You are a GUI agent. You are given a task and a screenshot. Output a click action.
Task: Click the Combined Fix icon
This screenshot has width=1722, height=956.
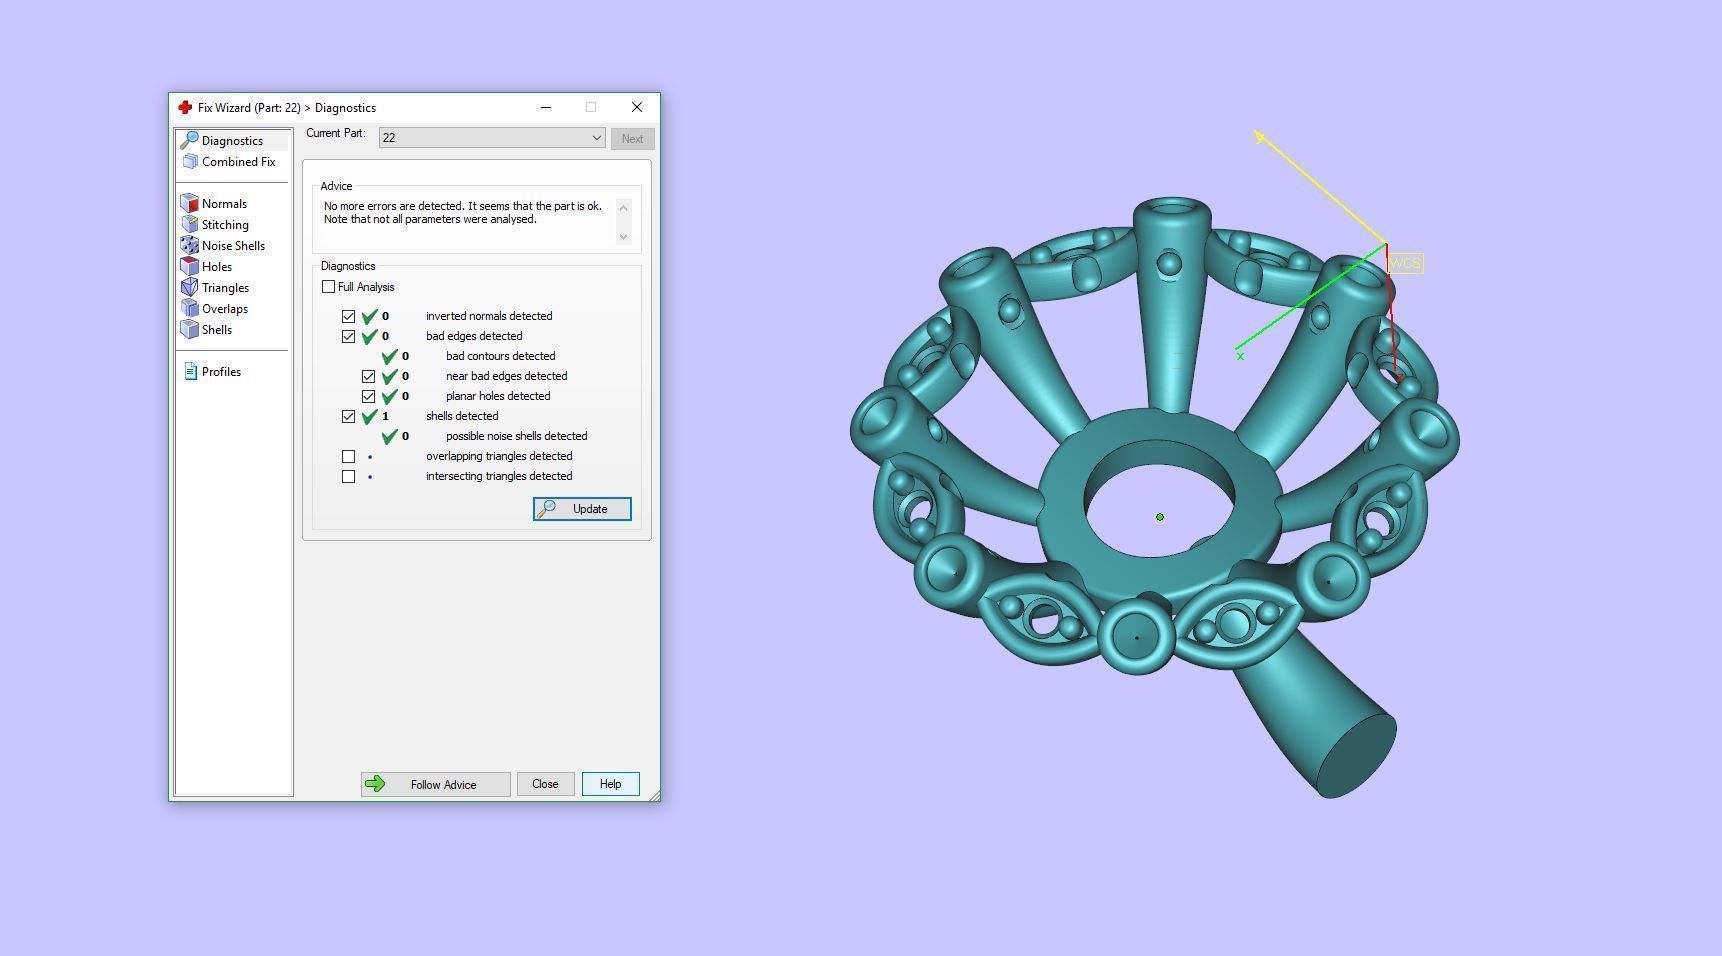pyautogui.click(x=190, y=161)
